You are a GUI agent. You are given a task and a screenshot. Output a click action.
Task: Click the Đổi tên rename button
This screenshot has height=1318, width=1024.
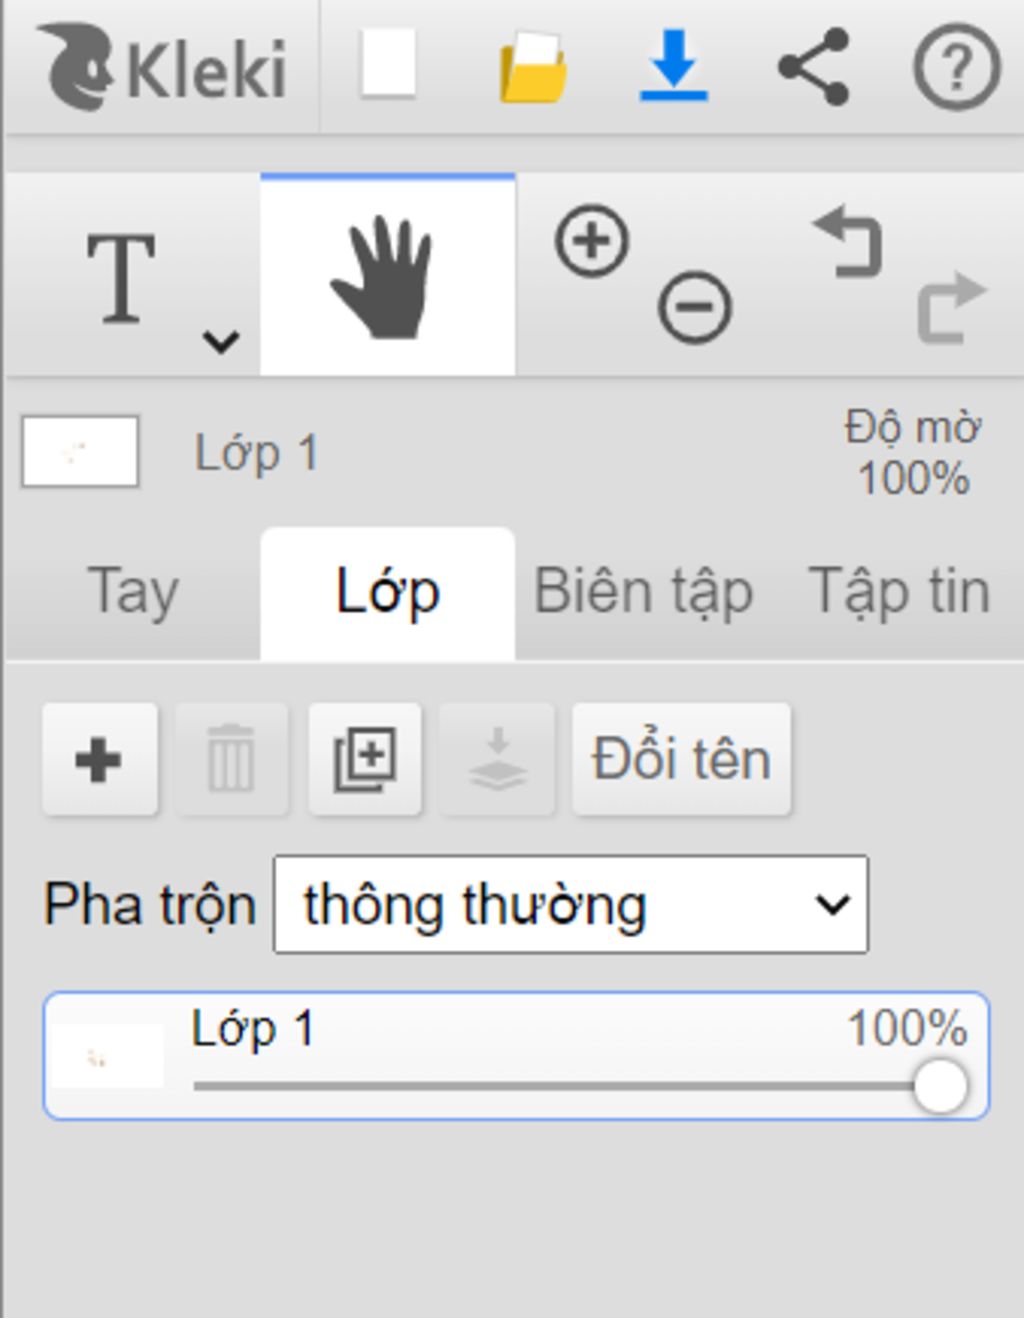(x=681, y=759)
